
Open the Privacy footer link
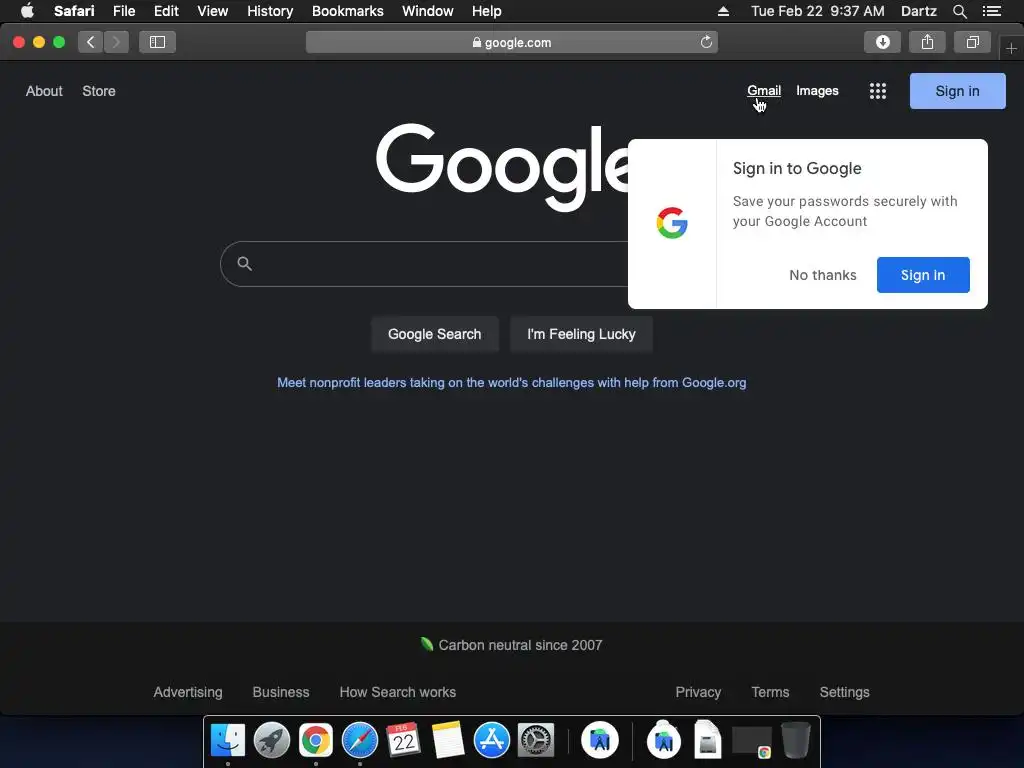click(x=698, y=692)
